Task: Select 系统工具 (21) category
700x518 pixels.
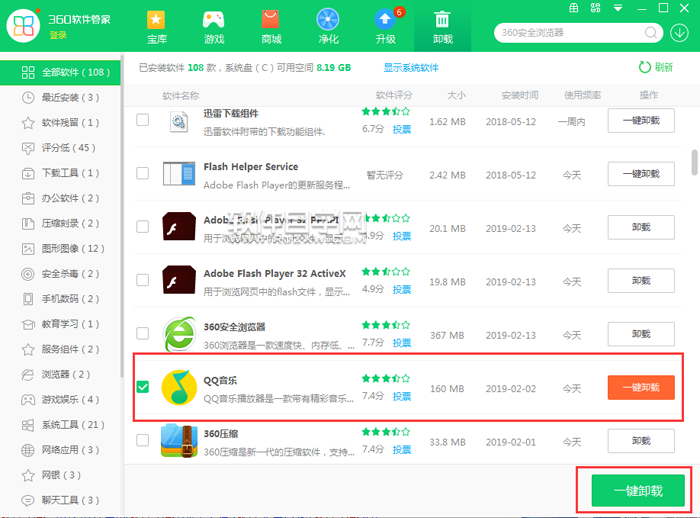Action: coord(60,425)
